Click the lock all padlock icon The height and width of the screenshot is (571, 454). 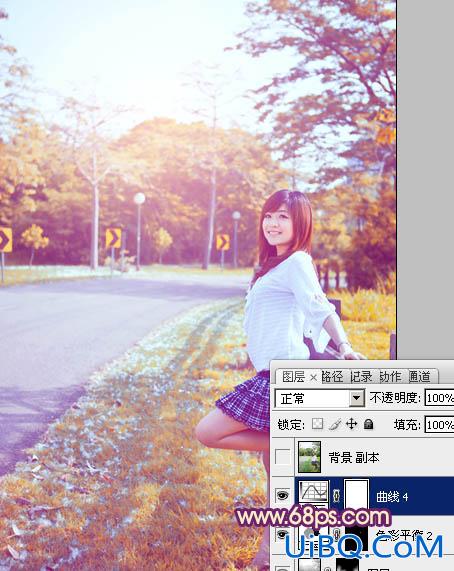(368, 424)
